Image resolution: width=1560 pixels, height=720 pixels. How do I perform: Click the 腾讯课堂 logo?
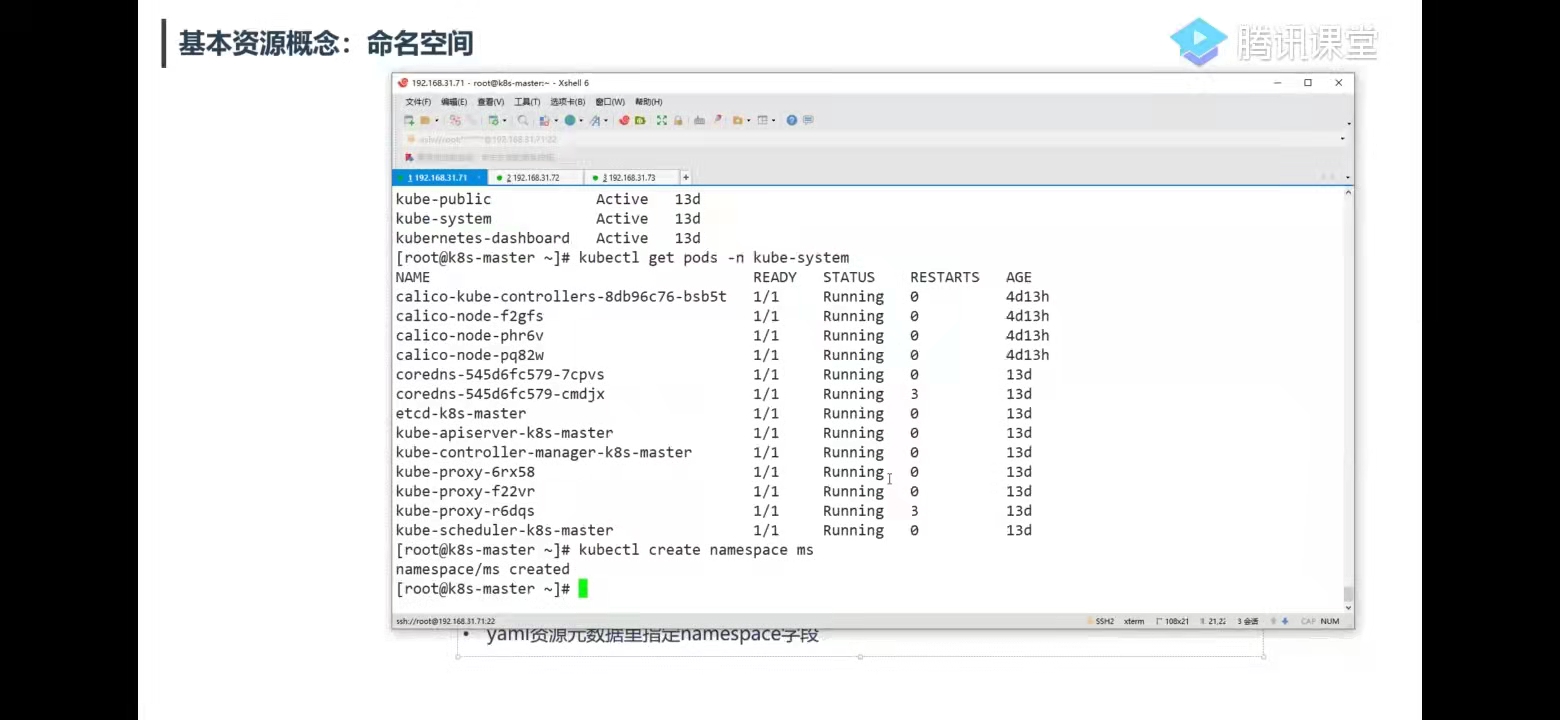(x=1275, y=42)
